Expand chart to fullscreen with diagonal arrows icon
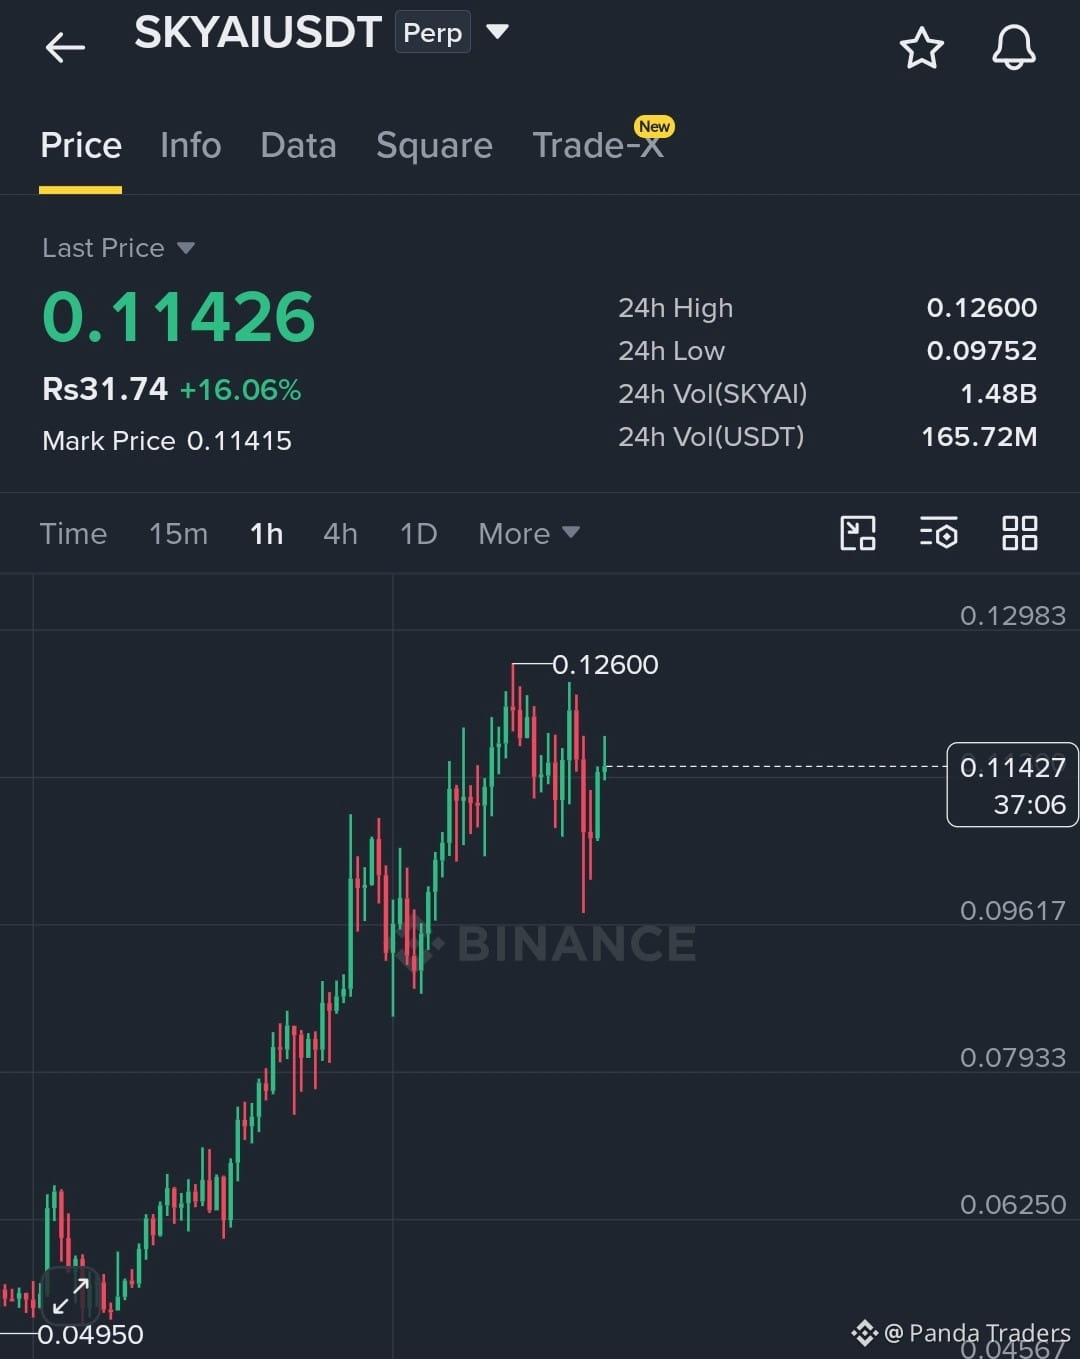 (x=71, y=1296)
